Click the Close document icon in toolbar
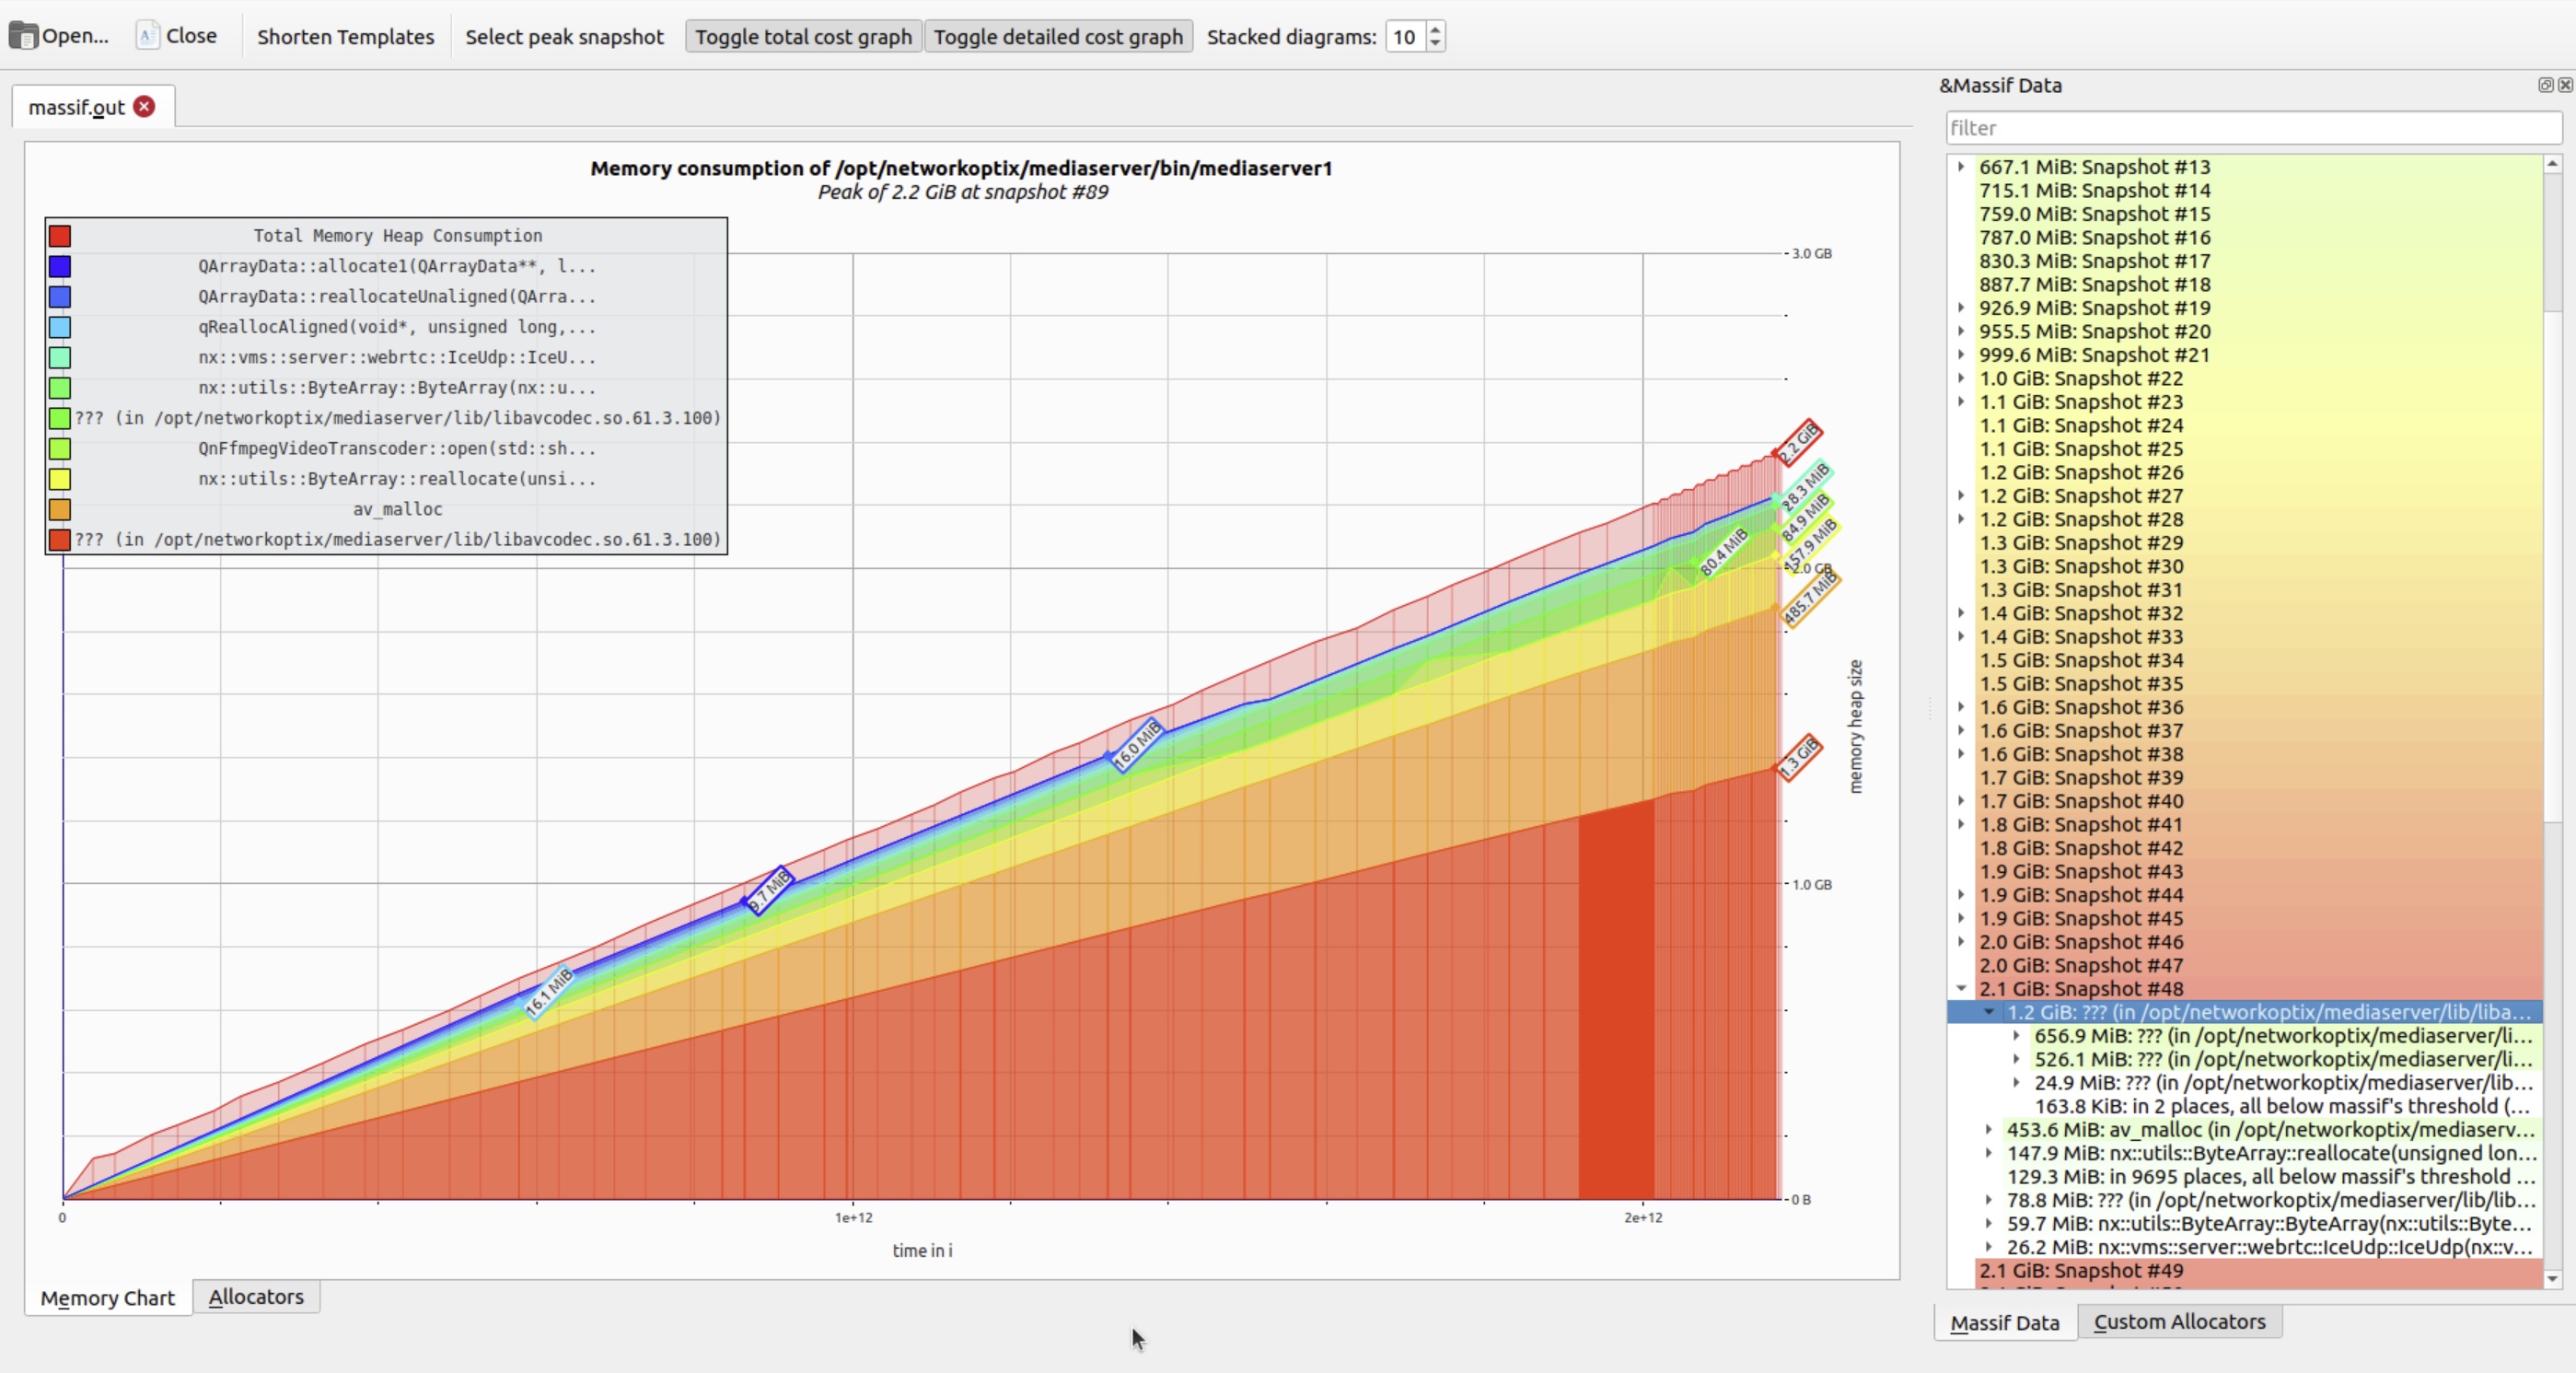The width and height of the screenshot is (2576, 1373). coord(148,36)
